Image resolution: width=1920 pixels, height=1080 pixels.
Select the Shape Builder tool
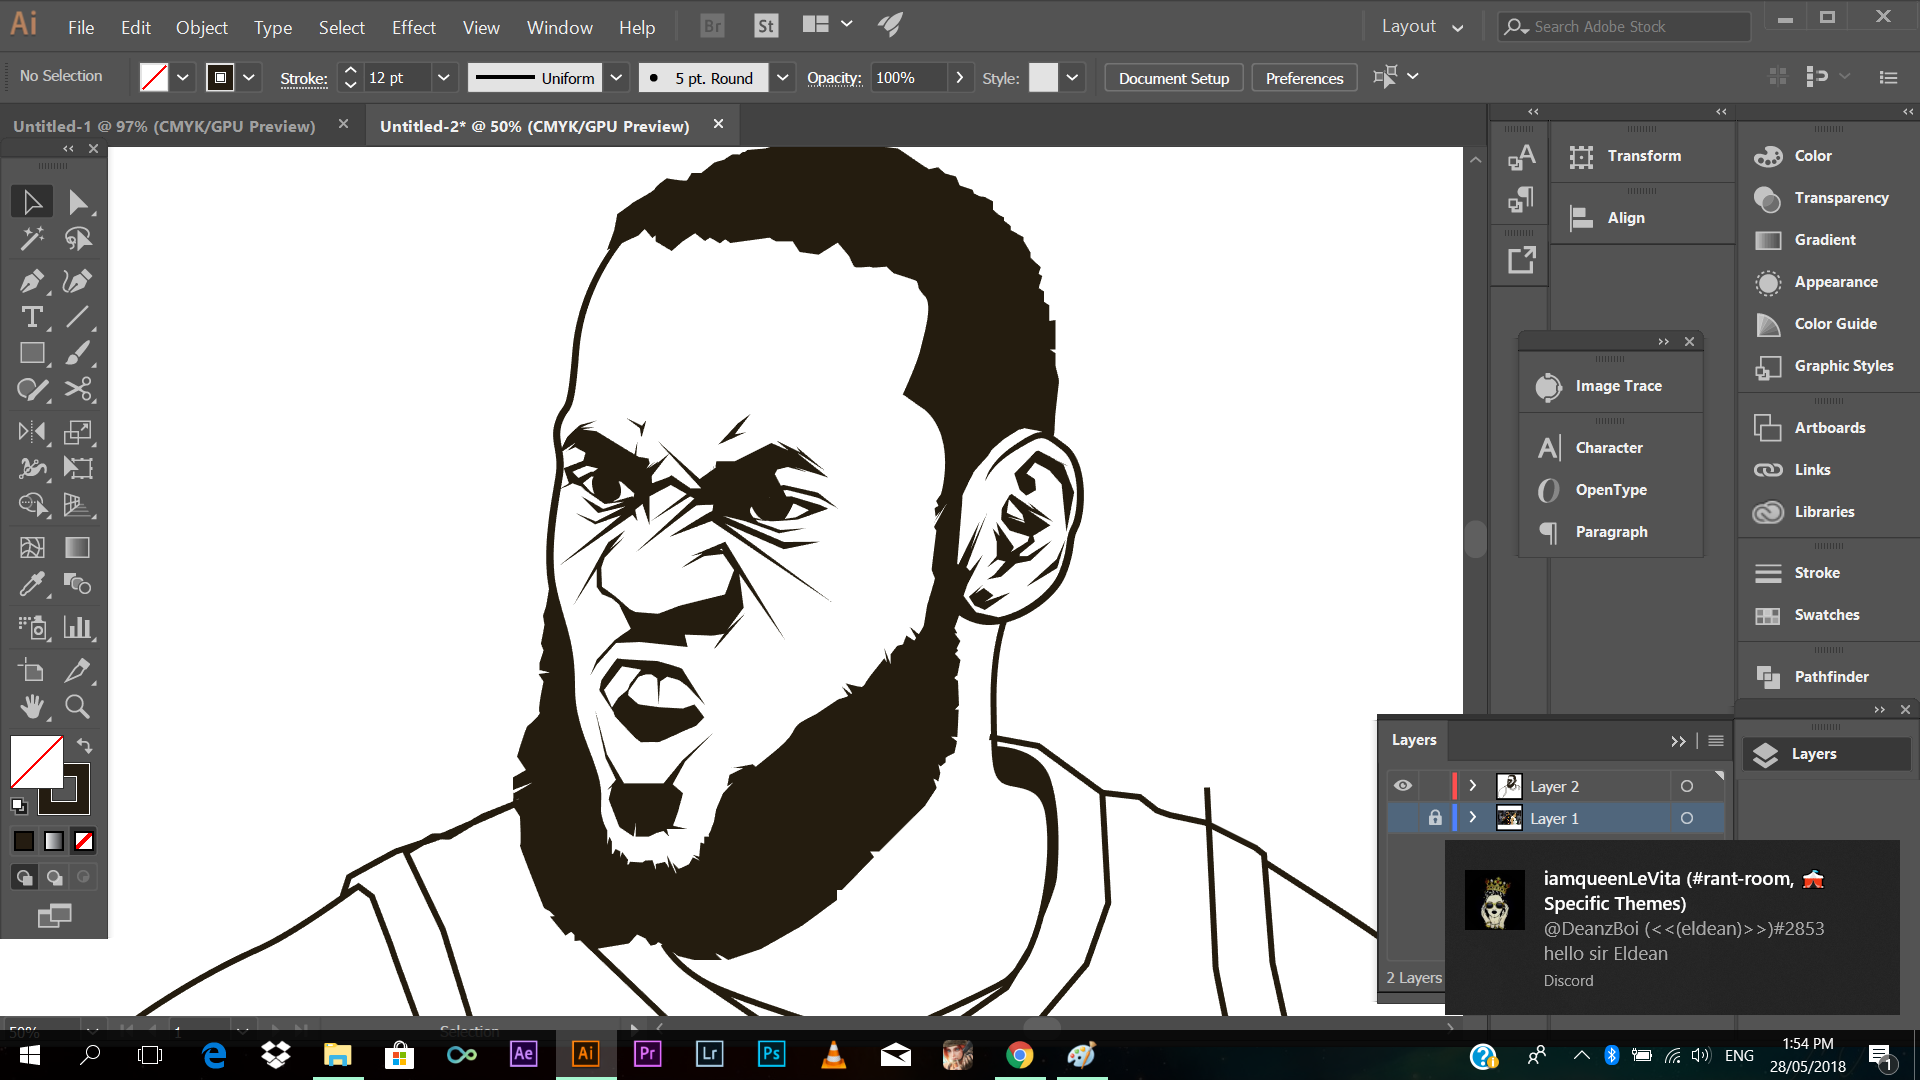coord(32,505)
